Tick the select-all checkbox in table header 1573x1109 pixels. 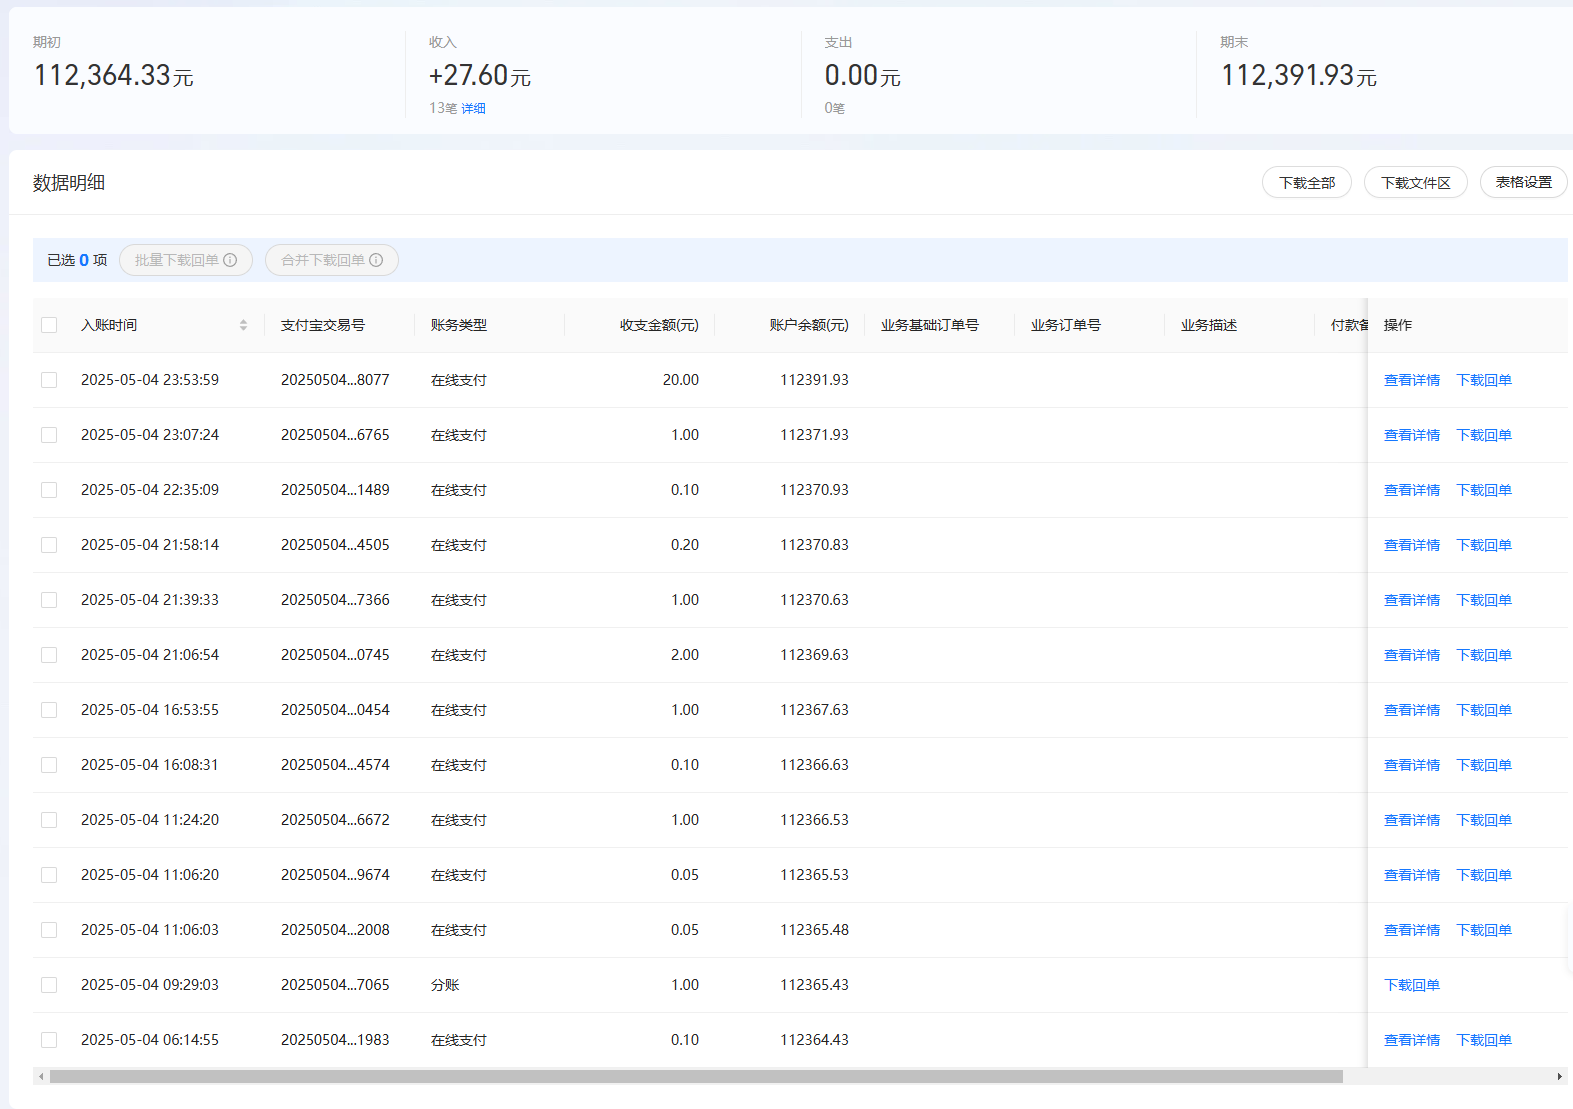[x=49, y=325]
